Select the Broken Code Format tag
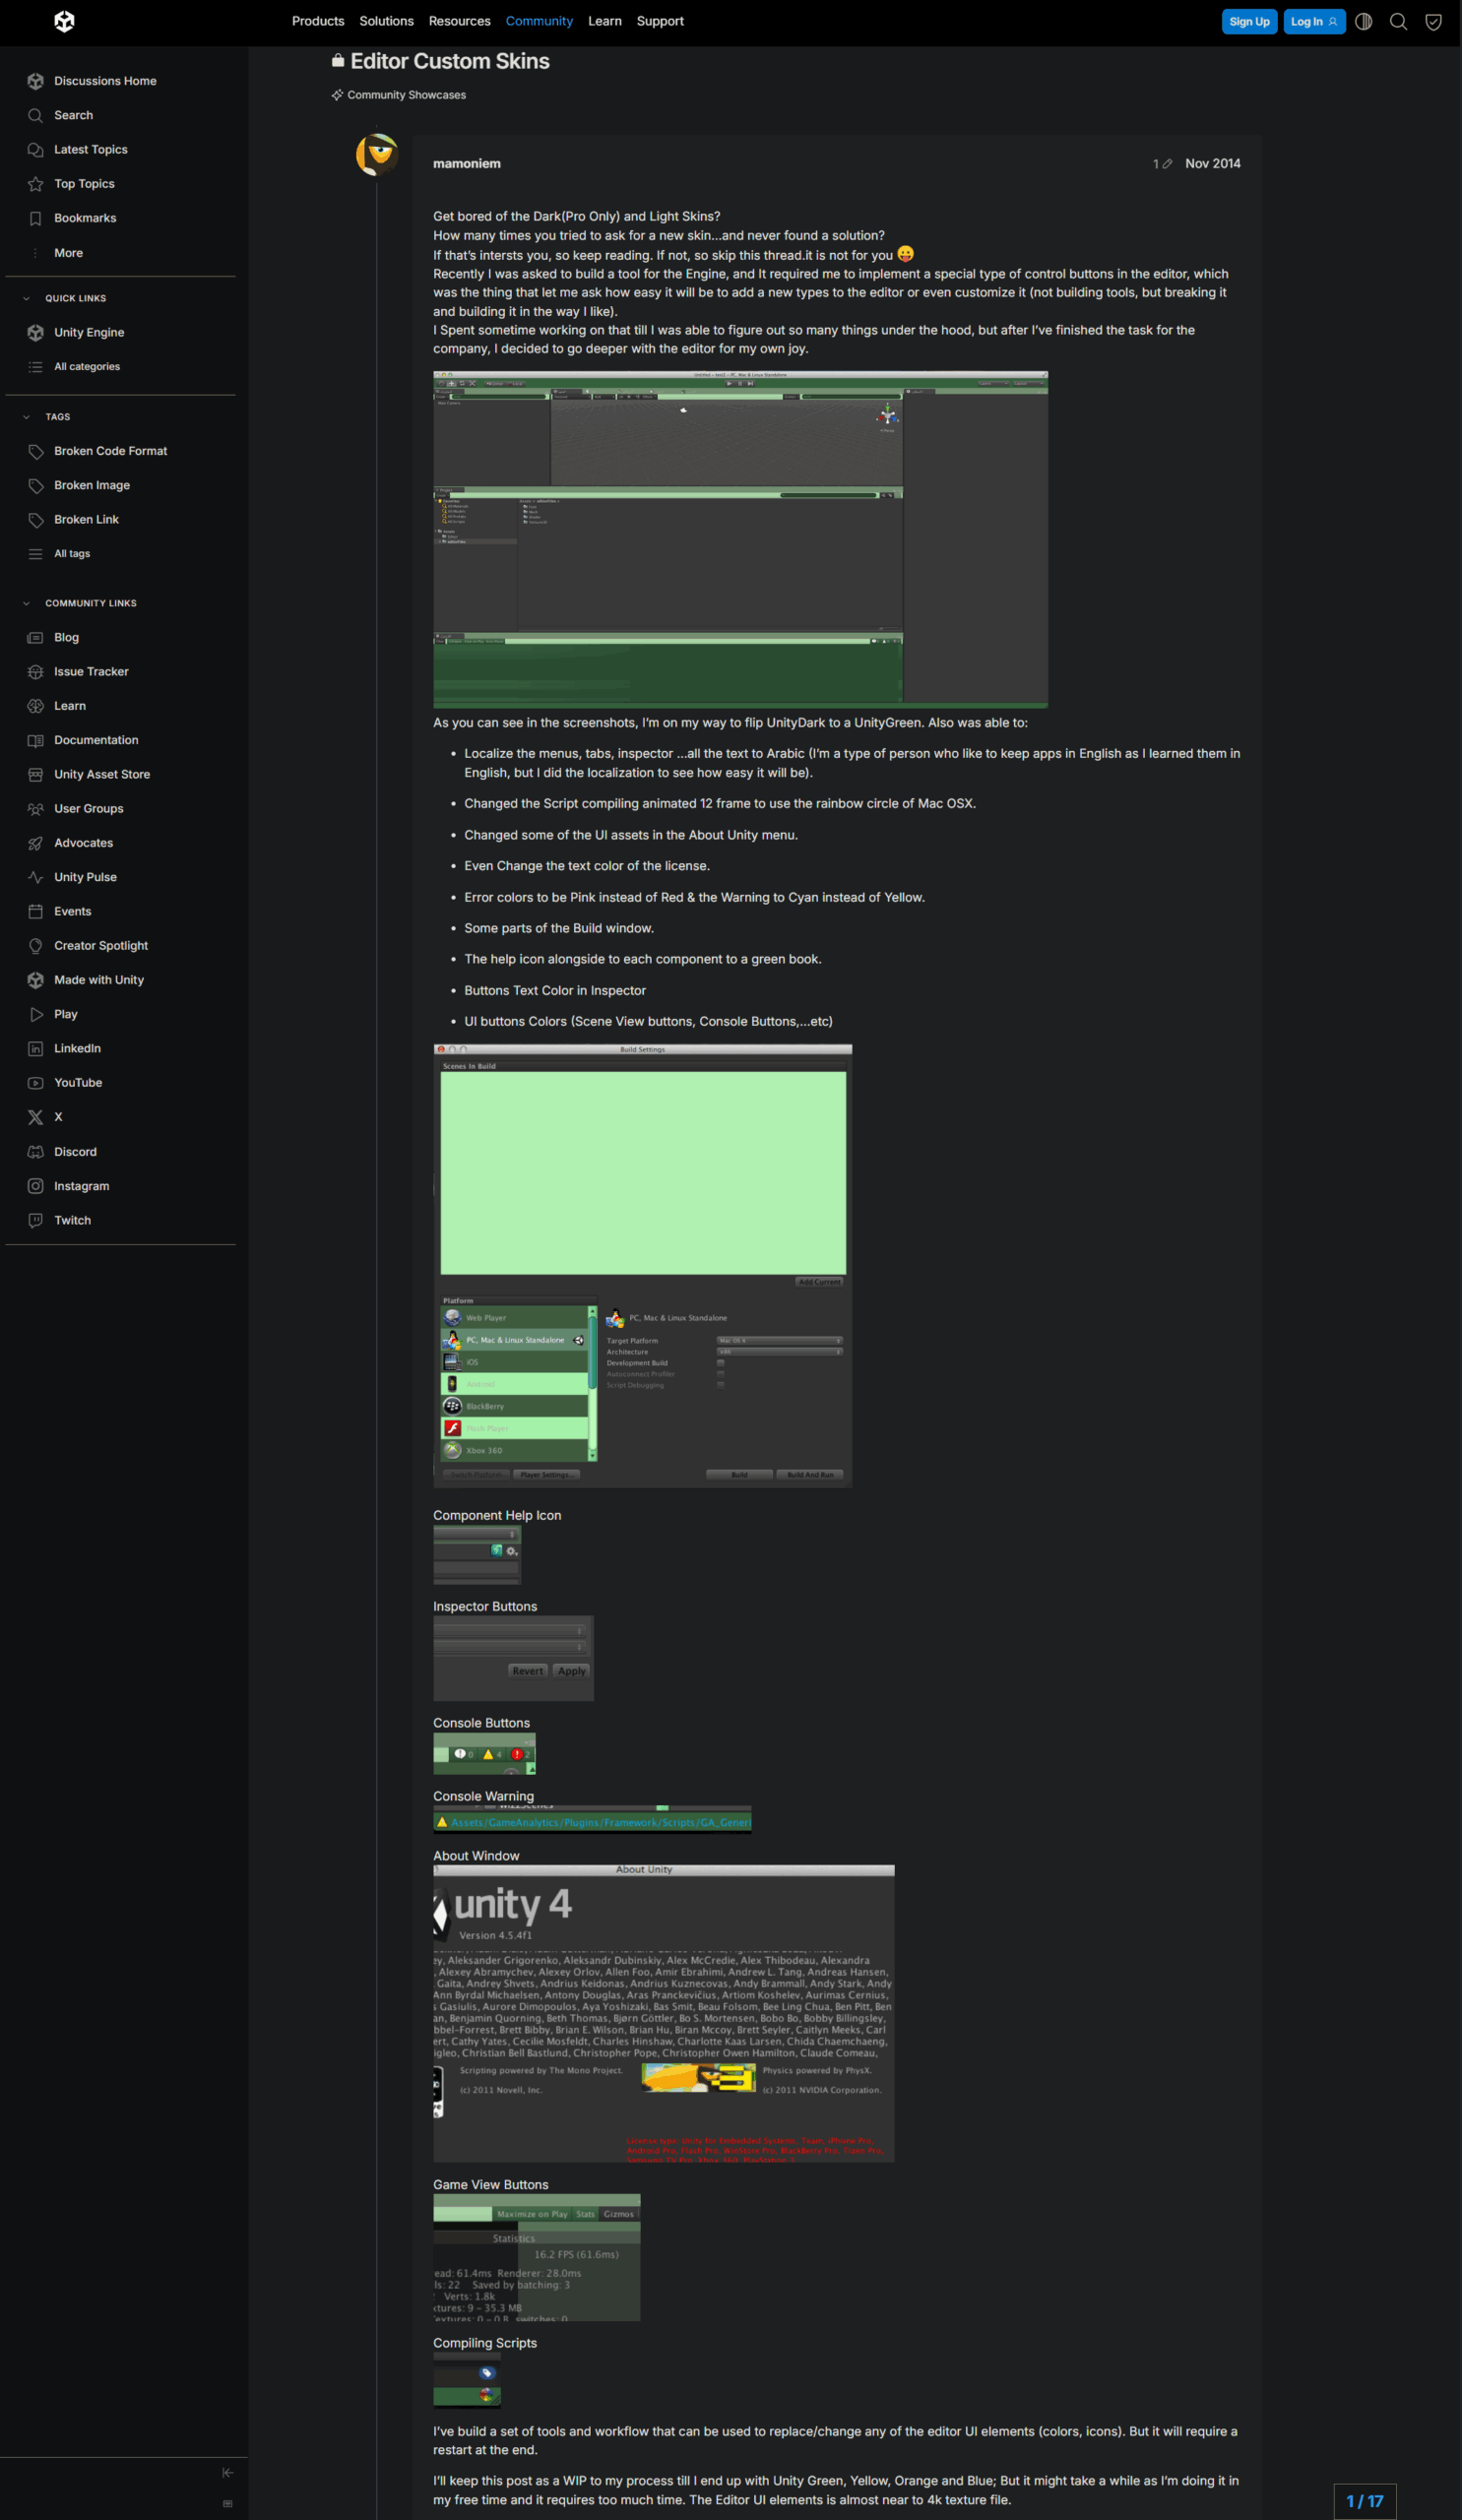 click(110, 451)
